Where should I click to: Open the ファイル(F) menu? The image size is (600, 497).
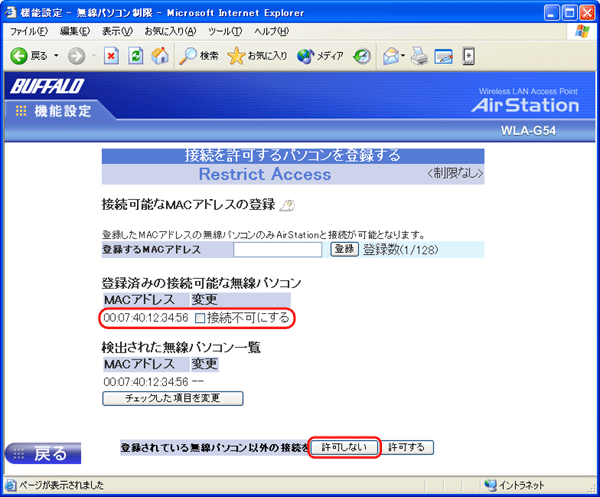click(x=28, y=32)
